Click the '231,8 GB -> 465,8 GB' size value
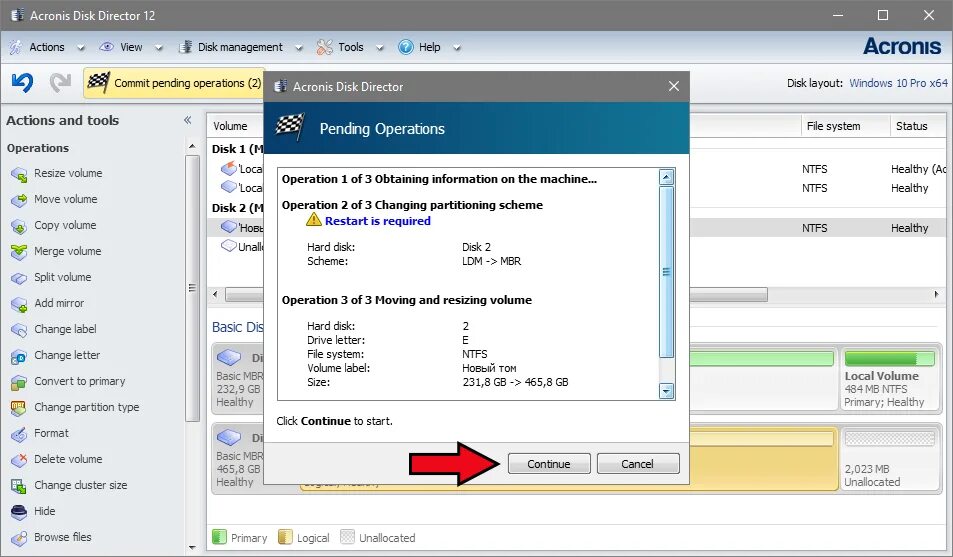This screenshot has width=953, height=557. point(515,382)
